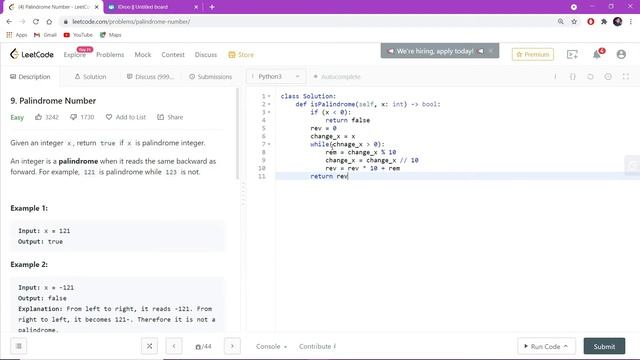640x360 pixels.
Task: Open the Problems menu item
Action: click(x=110, y=55)
